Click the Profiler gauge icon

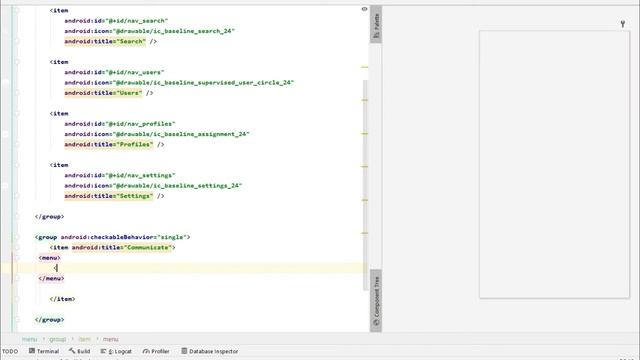146,351
